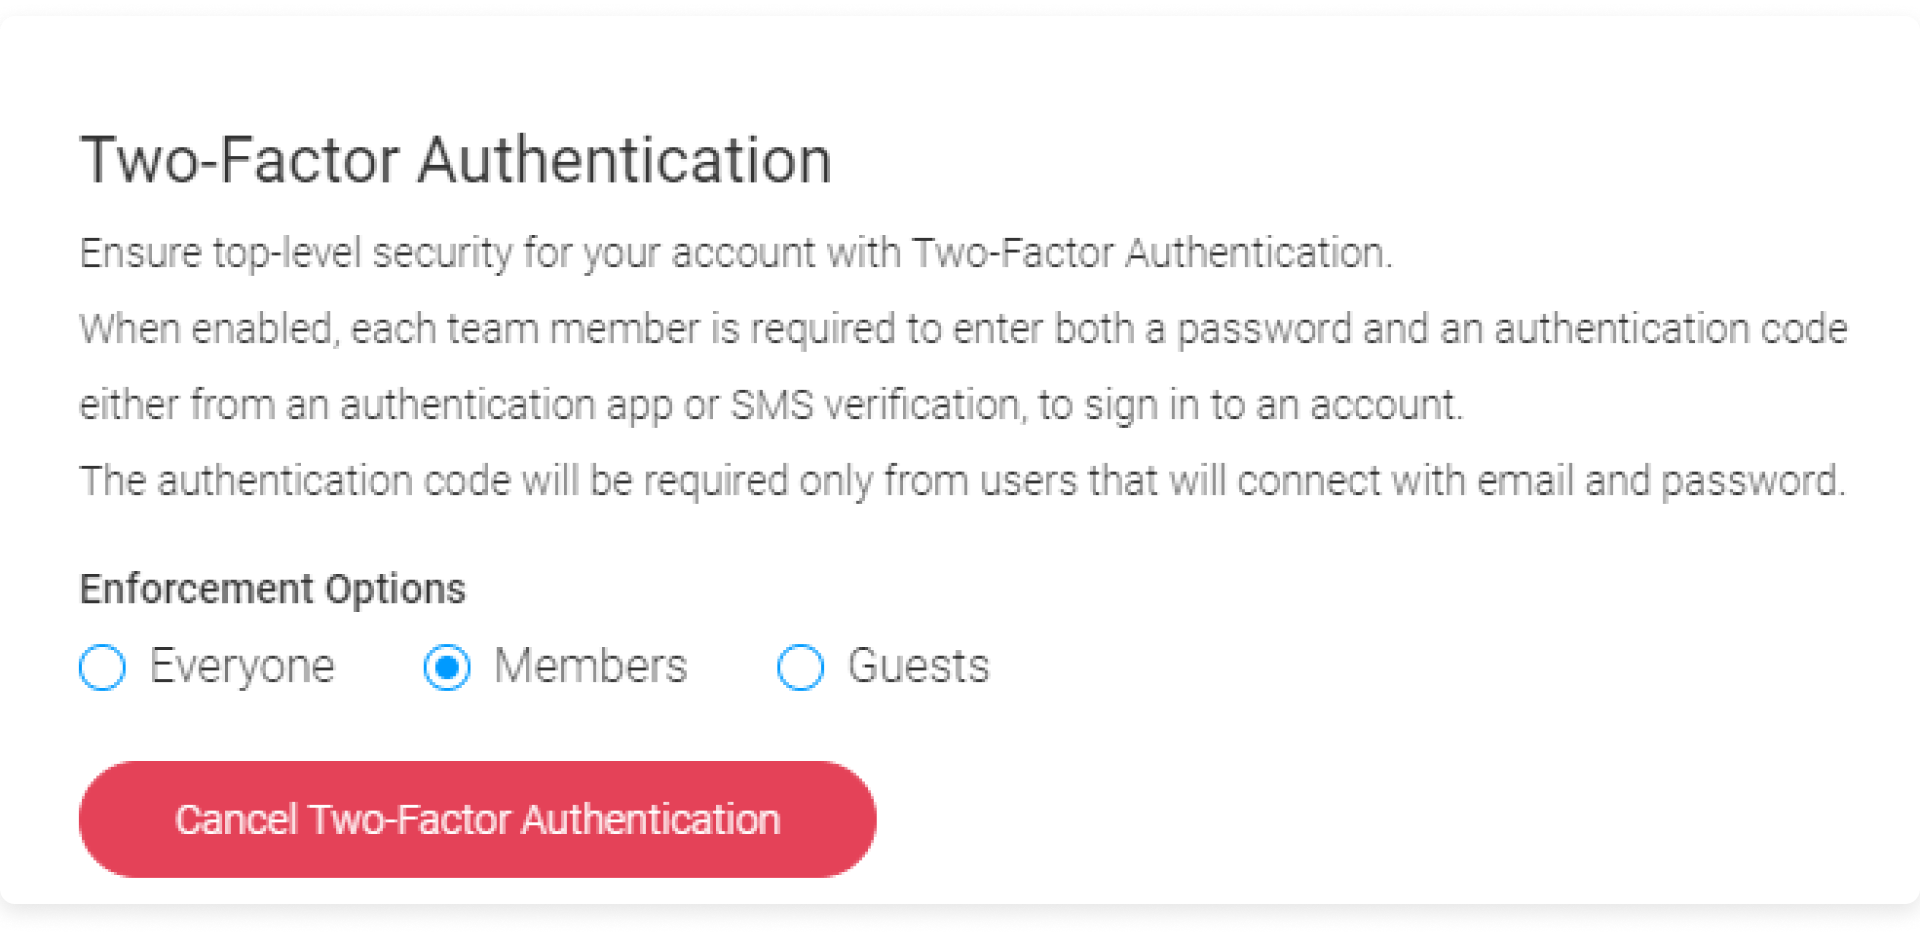Image resolution: width=1920 pixels, height=936 pixels.
Task: Enable the Guests radio option
Action: [800, 667]
